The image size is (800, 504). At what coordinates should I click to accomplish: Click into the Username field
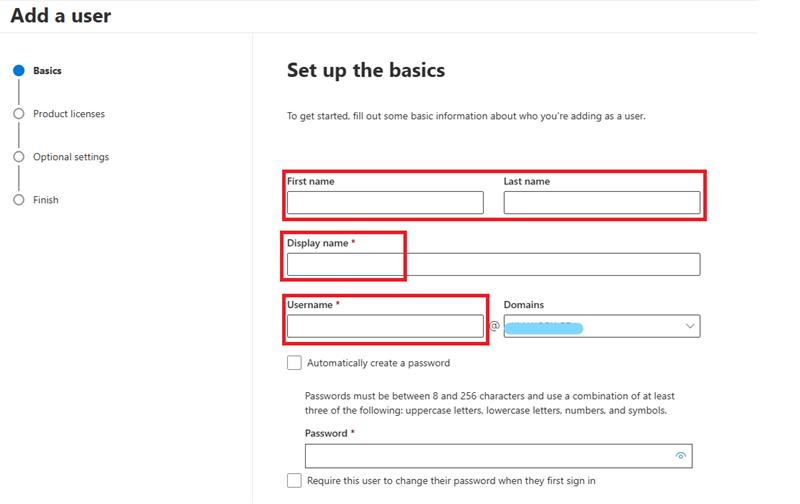[385, 326]
